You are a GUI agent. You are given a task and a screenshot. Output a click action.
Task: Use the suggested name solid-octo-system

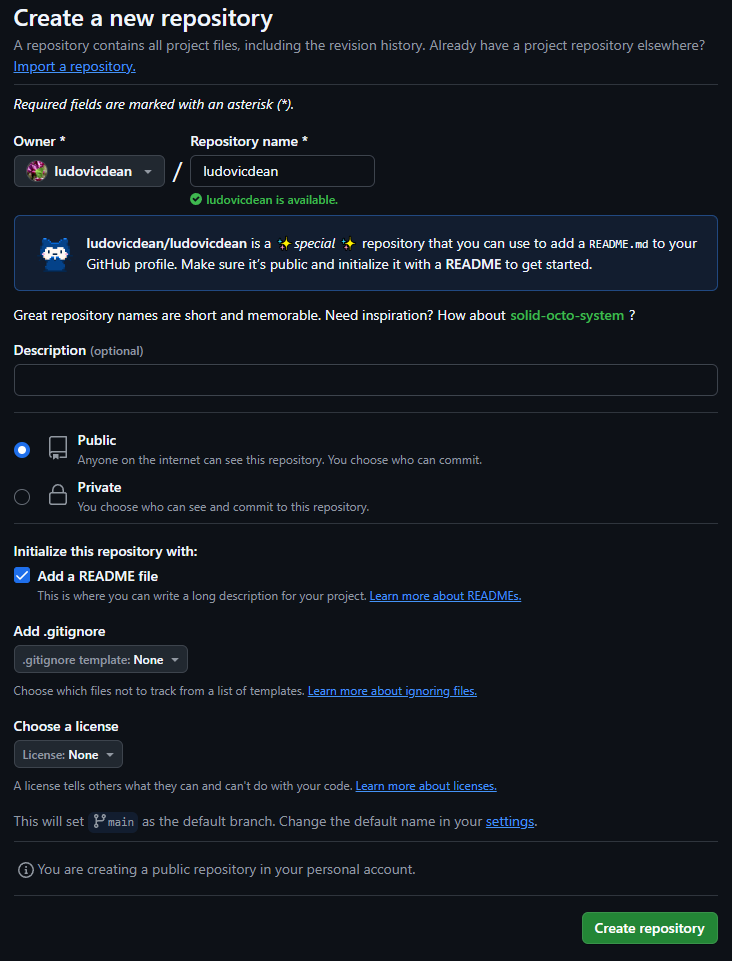tap(567, 315)
